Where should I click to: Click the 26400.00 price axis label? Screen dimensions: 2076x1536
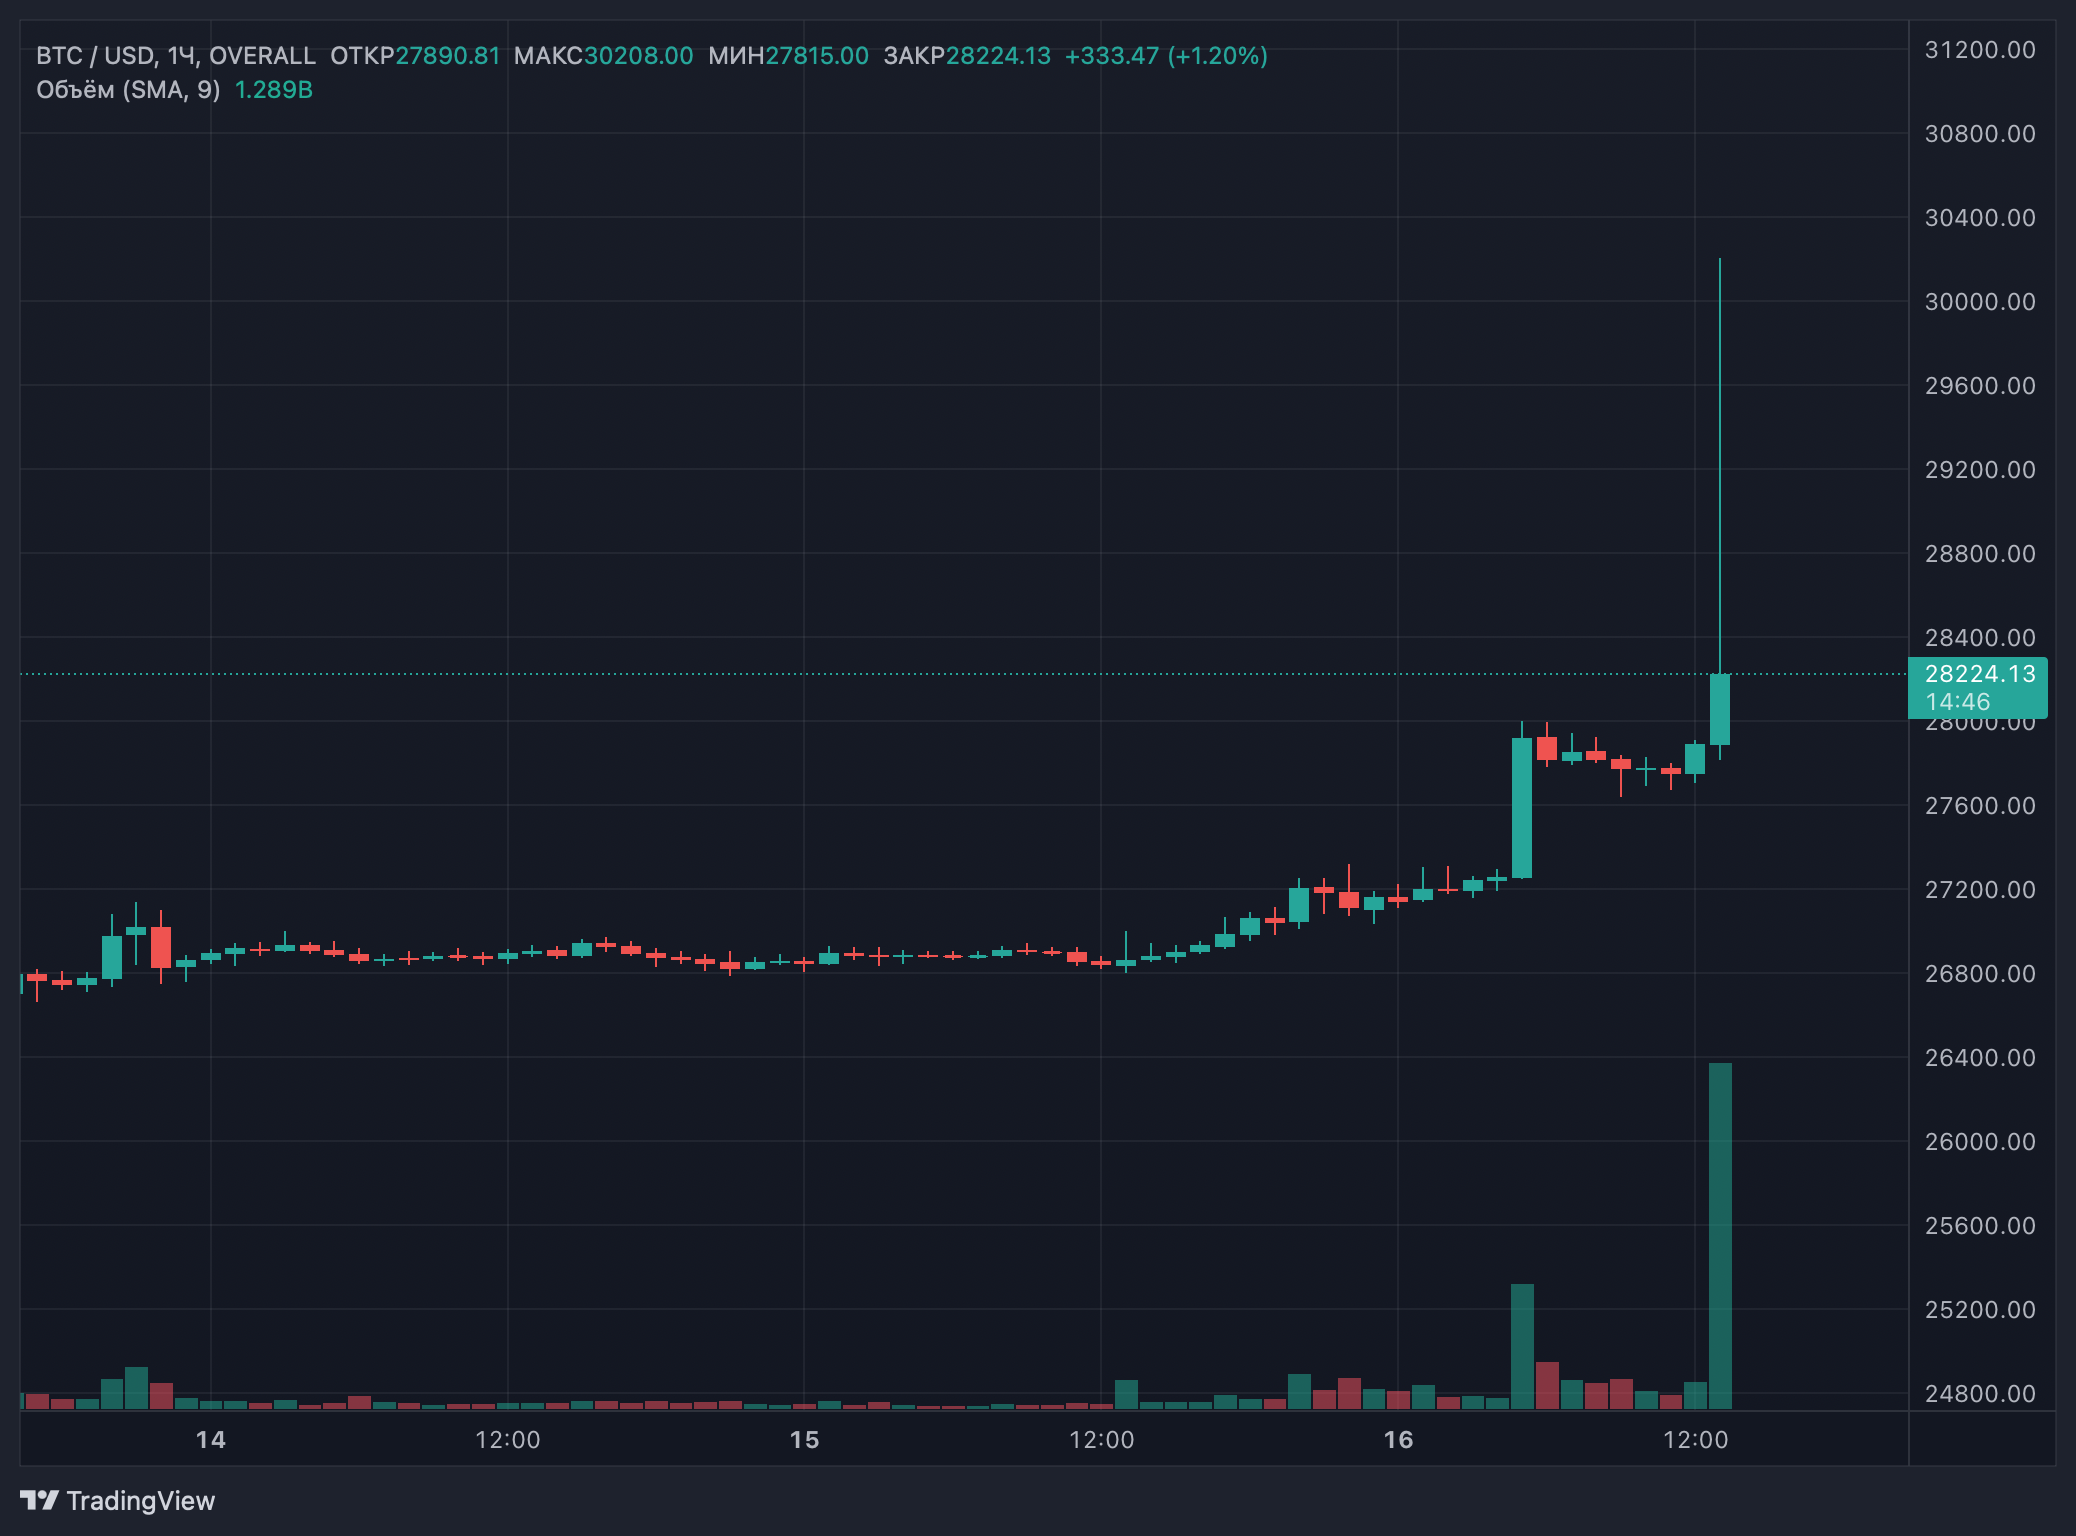point(1980,1058)
